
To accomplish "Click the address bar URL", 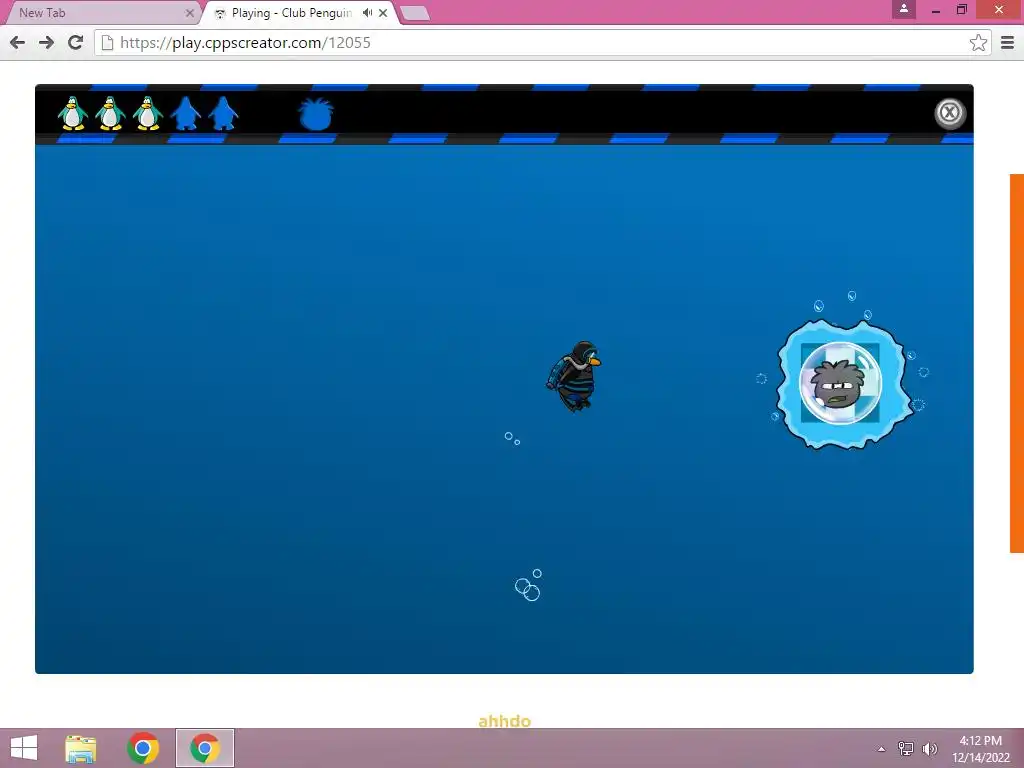I will click(245, 42).
